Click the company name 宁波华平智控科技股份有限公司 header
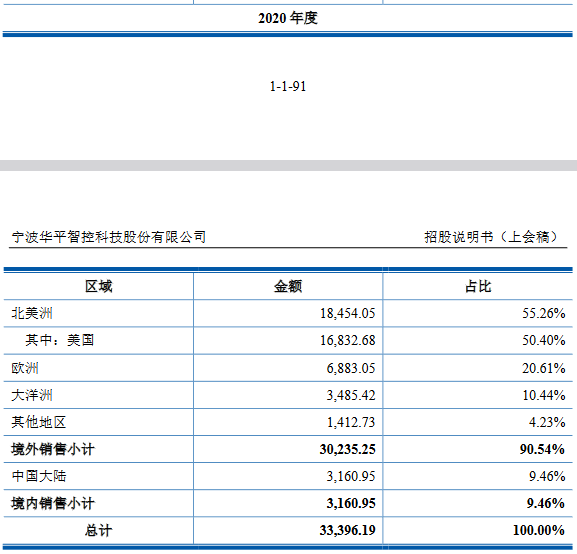 109,237
